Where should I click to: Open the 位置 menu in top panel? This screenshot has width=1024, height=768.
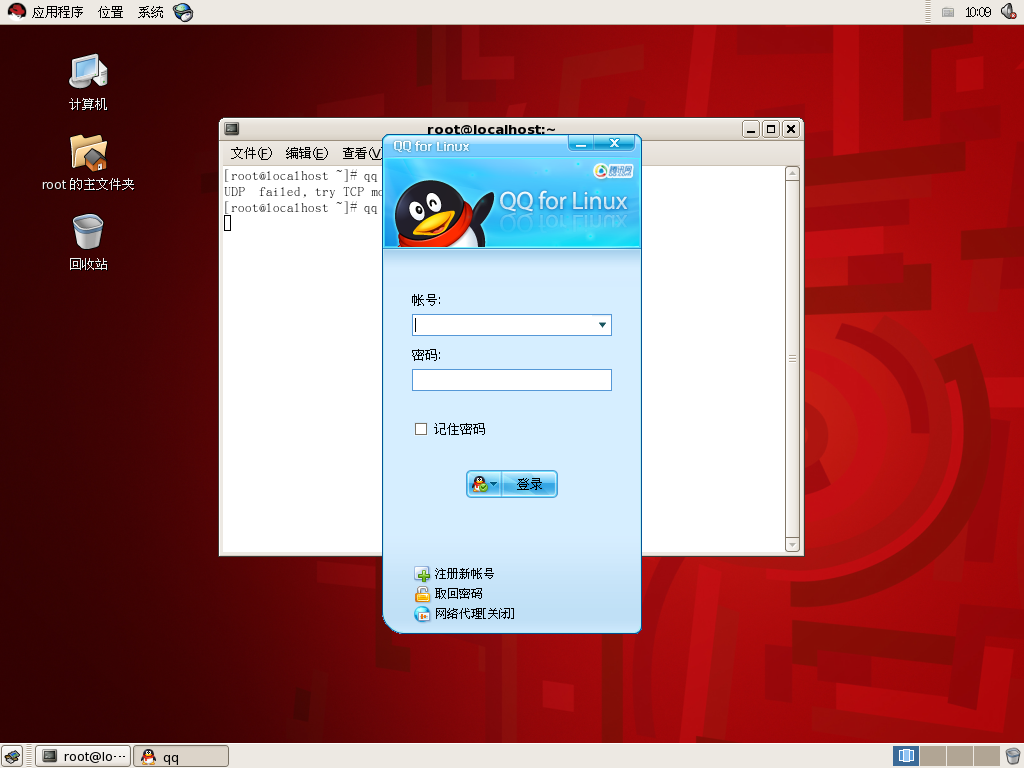(110, 12)
